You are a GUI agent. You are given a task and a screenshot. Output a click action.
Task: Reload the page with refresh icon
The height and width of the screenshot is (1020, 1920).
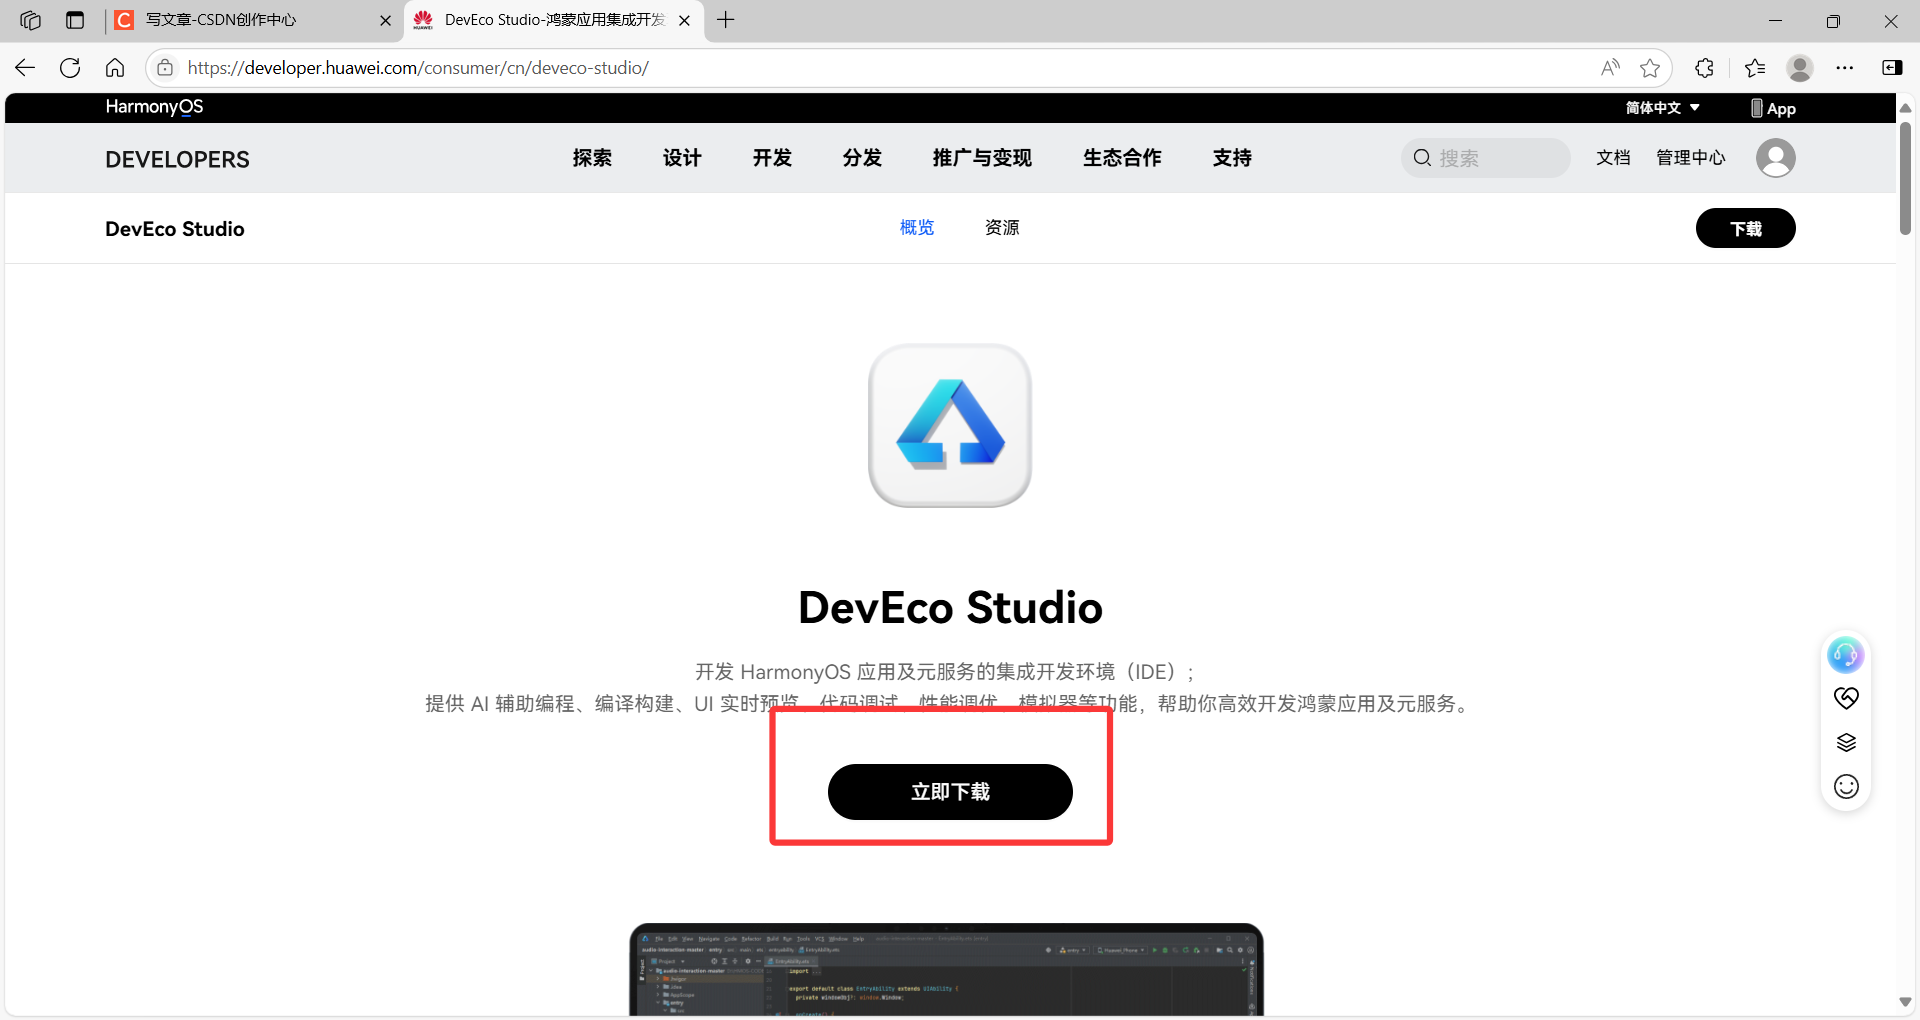[70, 68]
